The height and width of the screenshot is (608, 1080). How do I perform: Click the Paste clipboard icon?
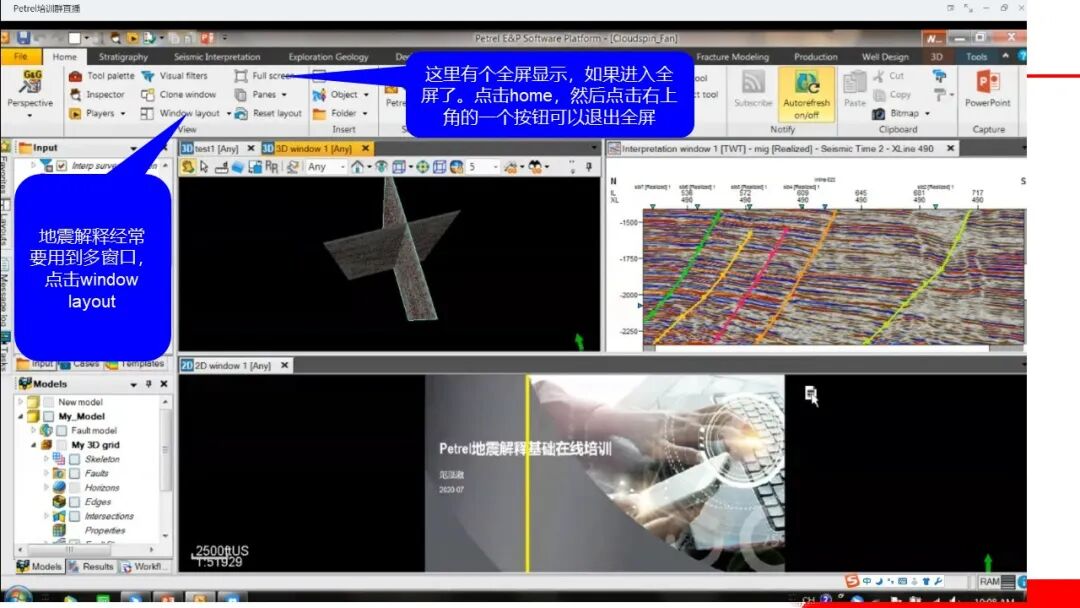click(x=854, y=84)
